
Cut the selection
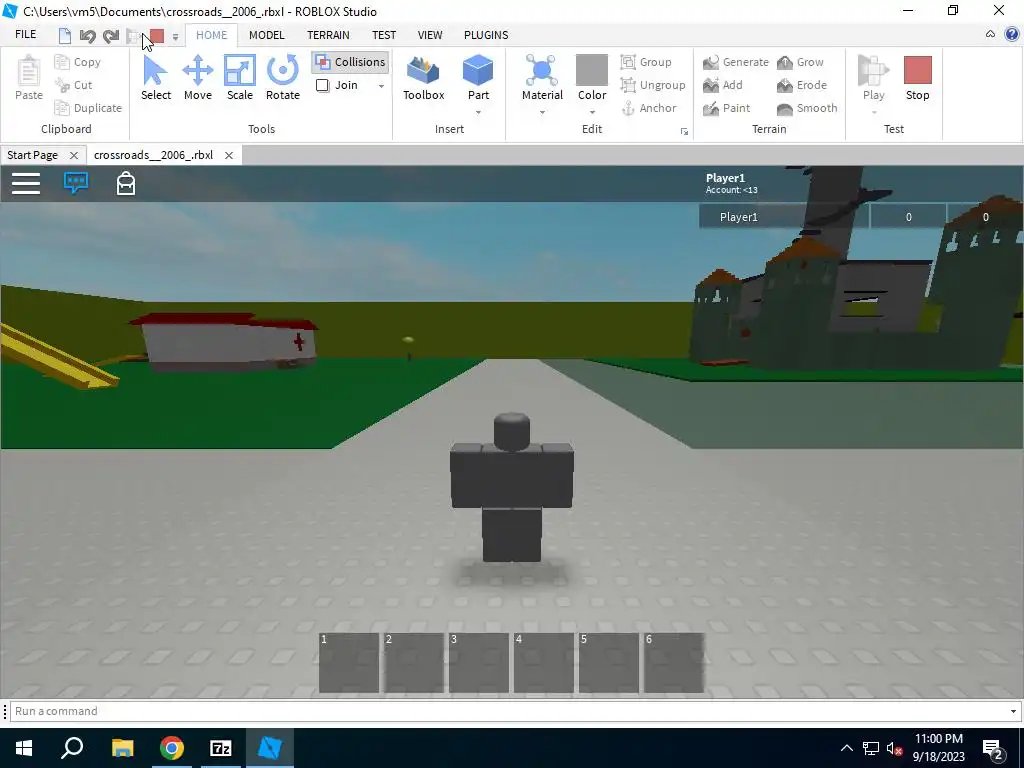pyautogui.click(x=74, y=85)
